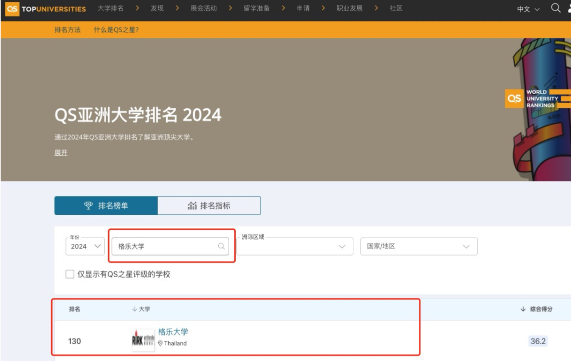Click the 格乐大学 search input field
The height and width of the screenshot is (361, 571).
170,246
